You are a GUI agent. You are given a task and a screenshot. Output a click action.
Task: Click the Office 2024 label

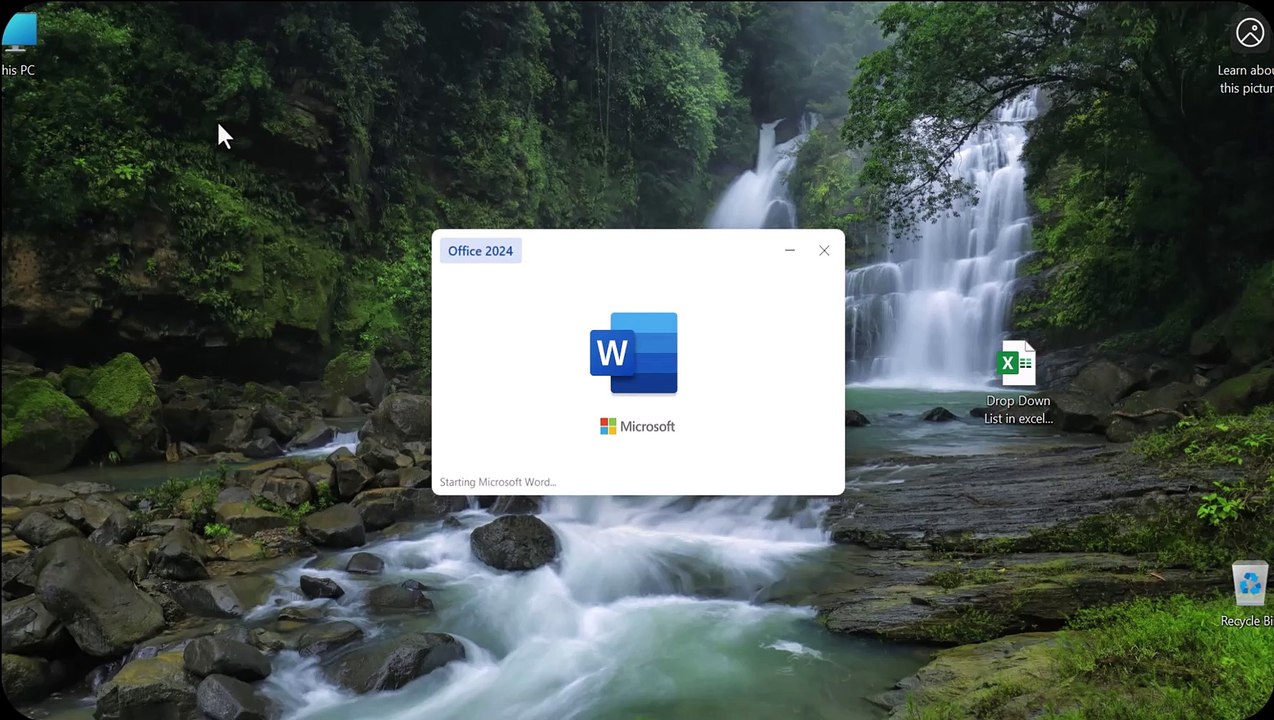pyautogui.click(x=480, y=251)
